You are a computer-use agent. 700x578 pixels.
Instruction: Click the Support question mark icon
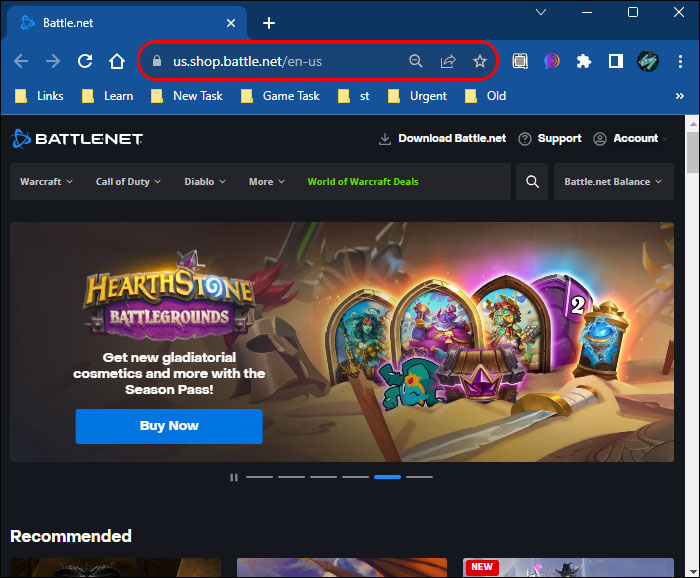point(525,139)
